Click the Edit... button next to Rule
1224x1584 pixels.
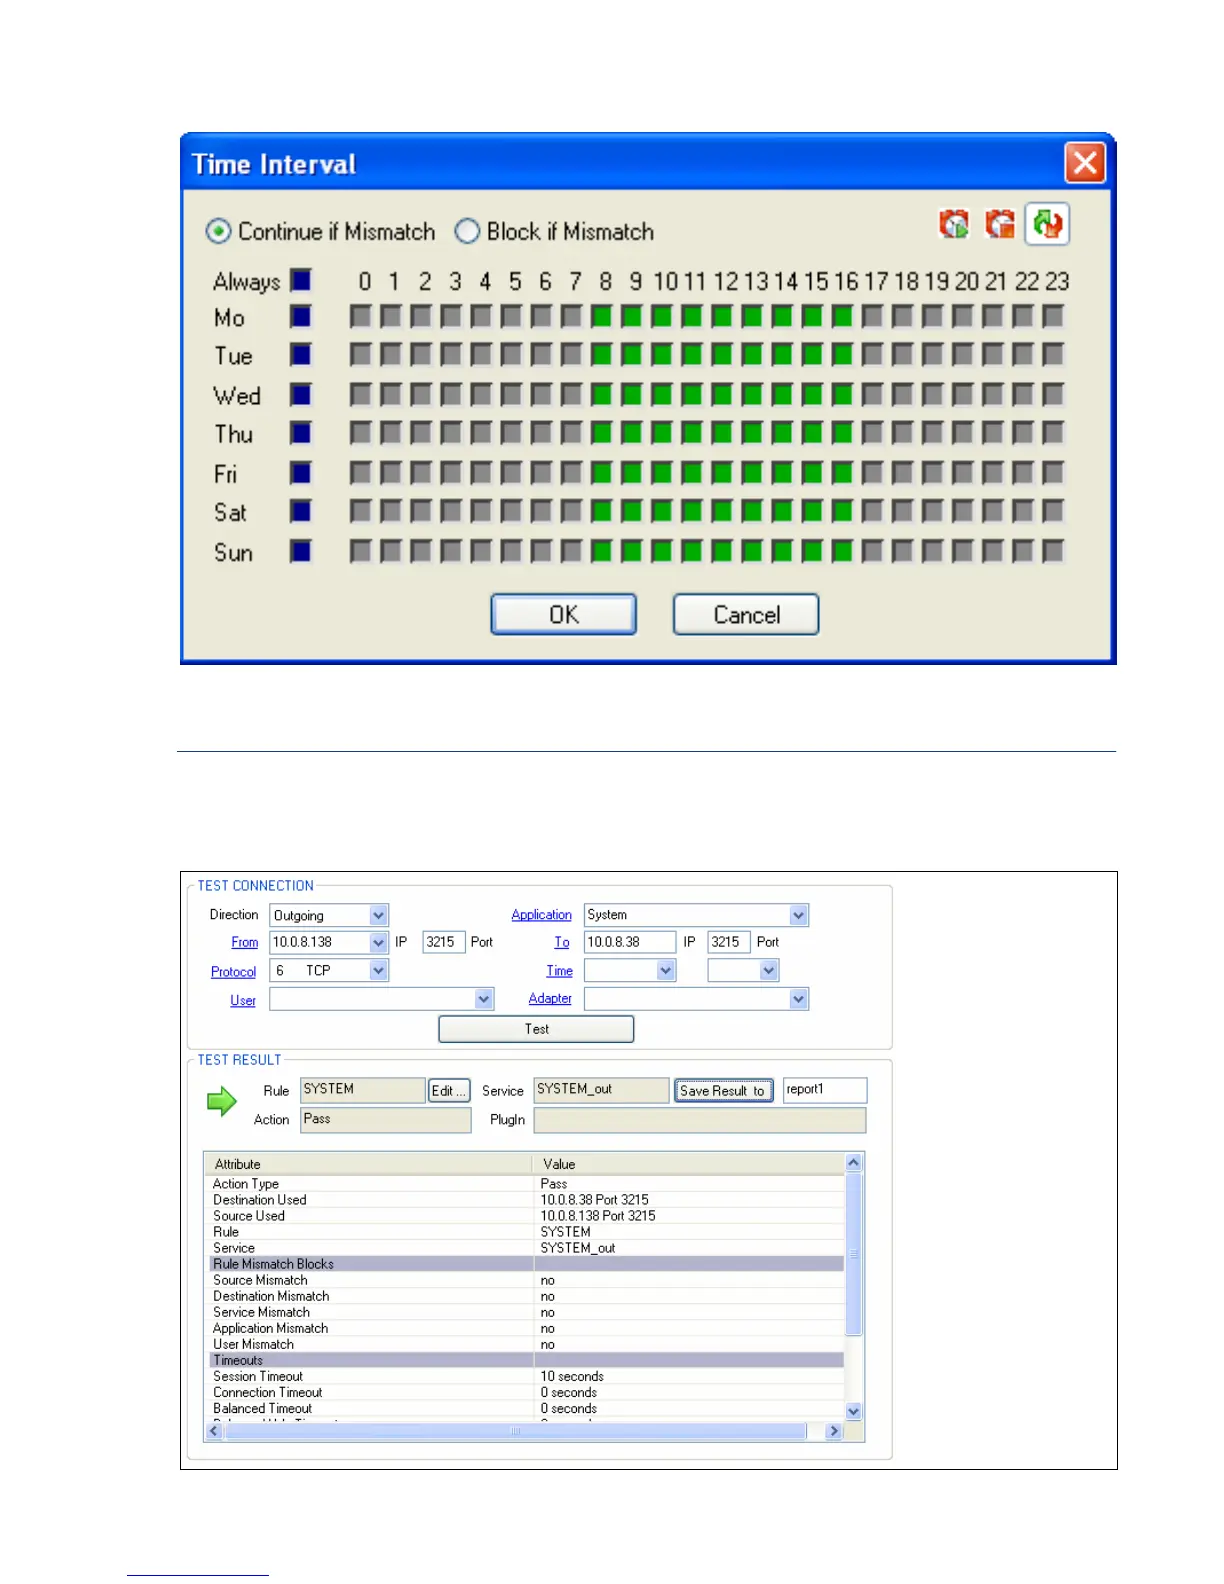(449, 1091)
